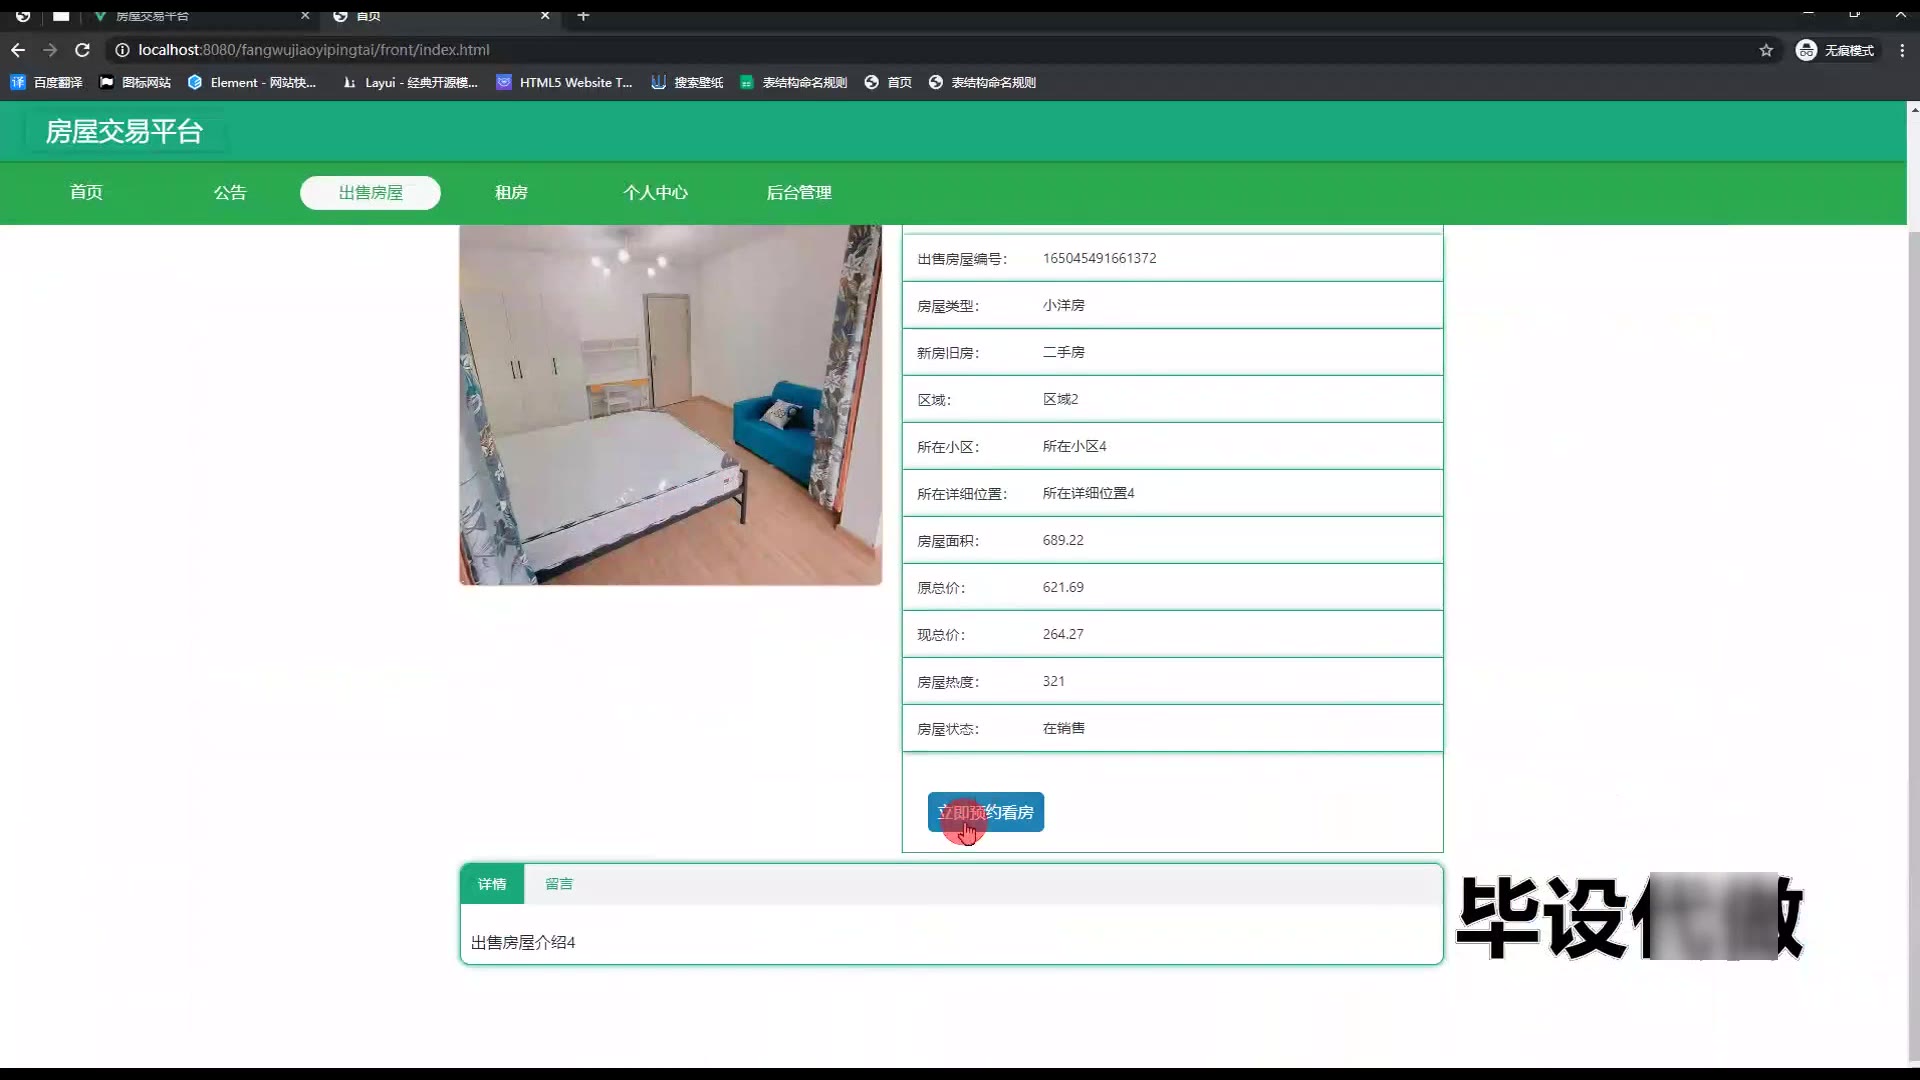Close the 房屋交易平台 browser tab
Viewport: 1920px width, 1080px height.
305,15
